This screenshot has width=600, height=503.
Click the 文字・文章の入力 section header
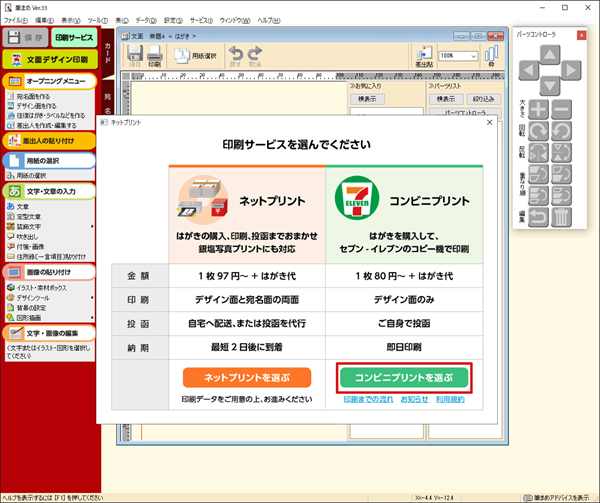point(50,191)
